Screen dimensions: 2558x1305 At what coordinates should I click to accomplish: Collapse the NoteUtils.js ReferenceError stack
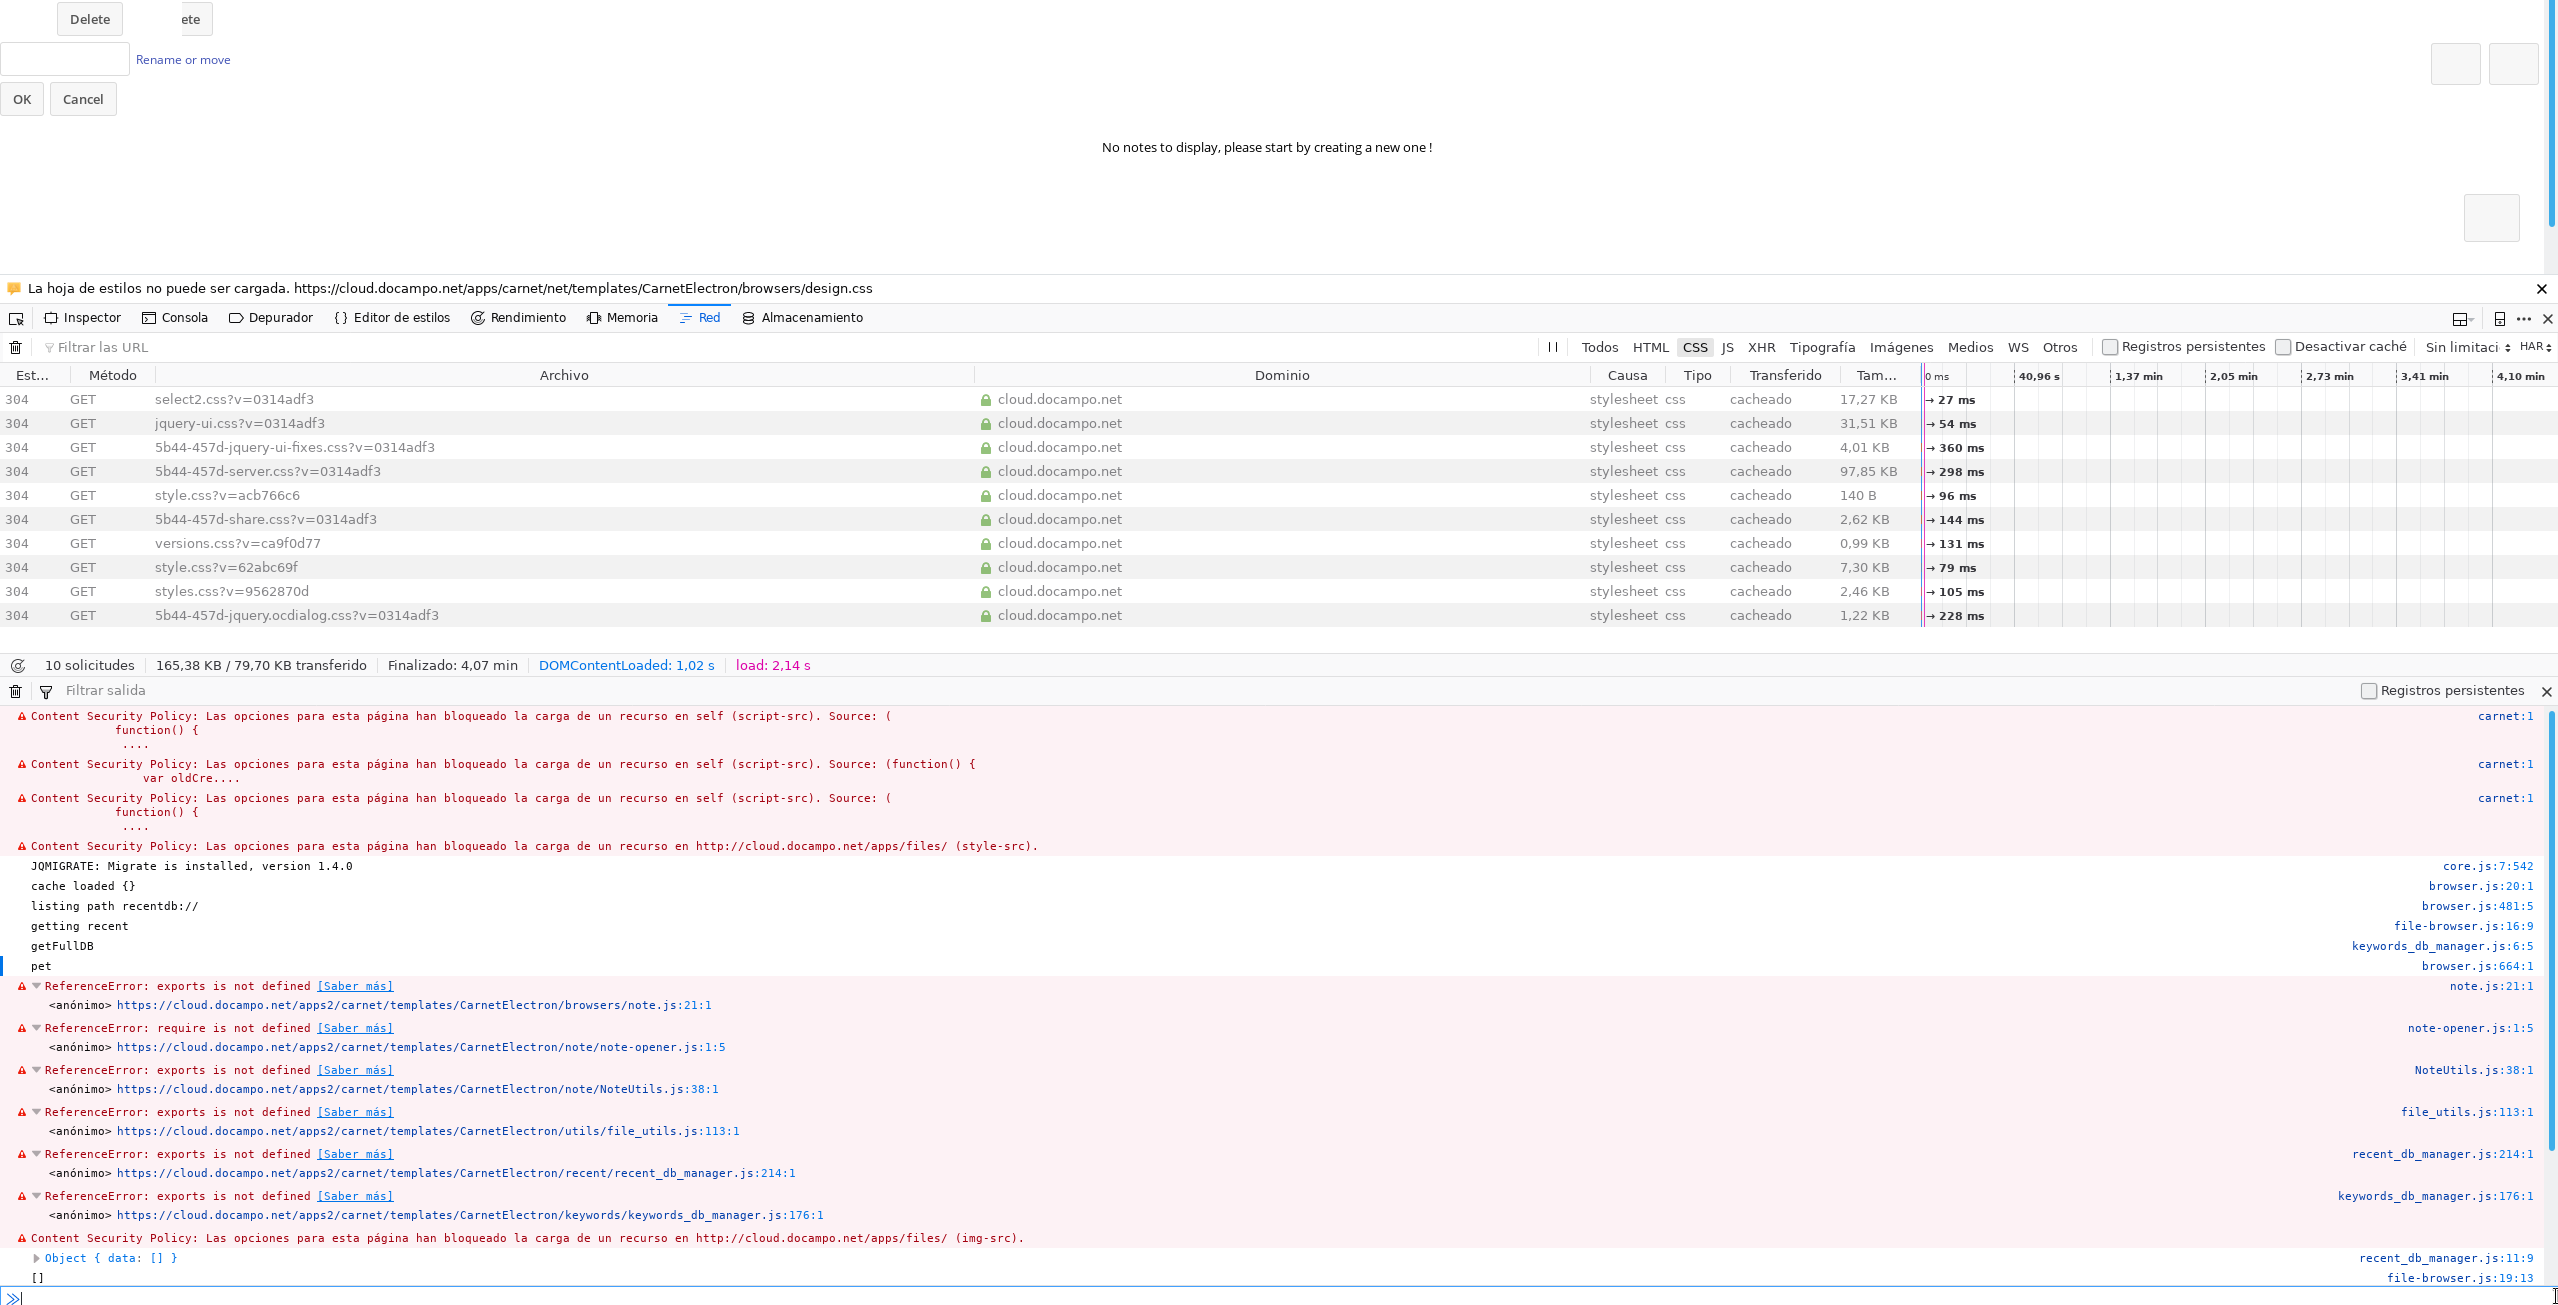point(37,1070)
